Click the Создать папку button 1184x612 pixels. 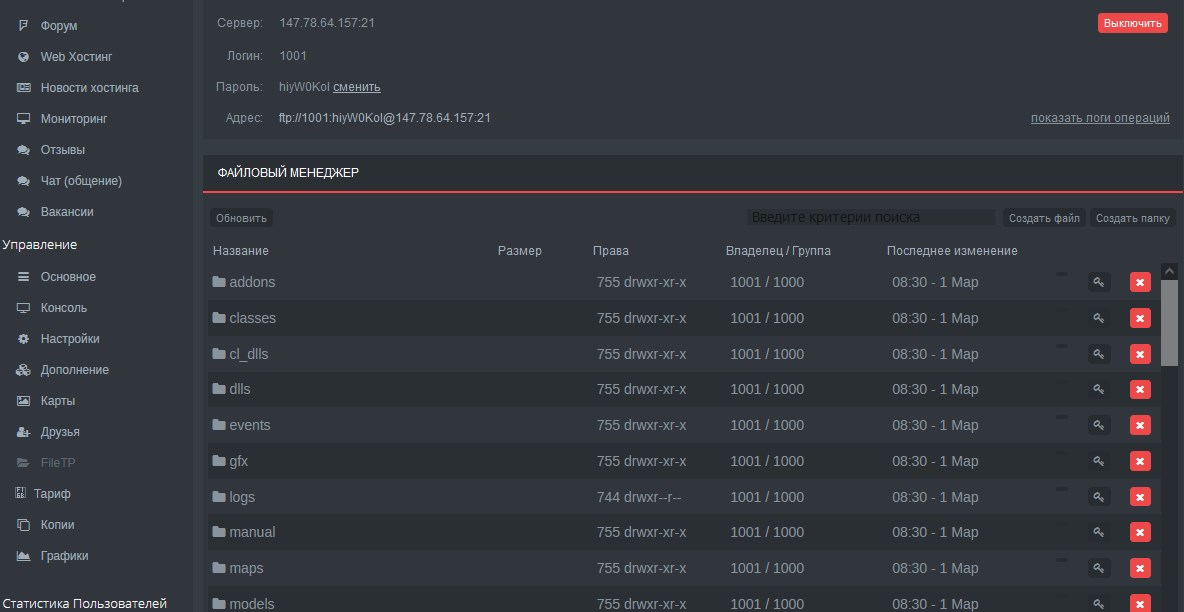pyautogui.click(x=1133, y=218)
